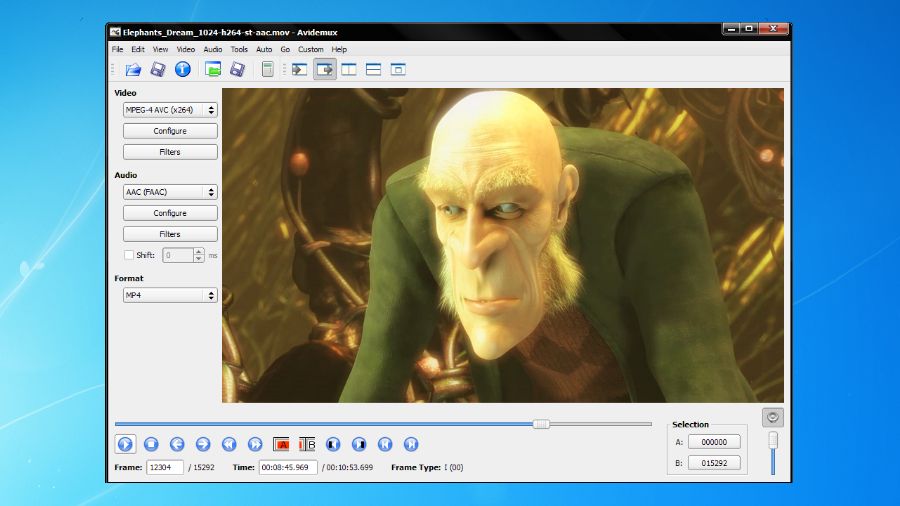Jump to previous keyframe
The height and width of the screenshot is (506, 900).
tap(229, 444)
